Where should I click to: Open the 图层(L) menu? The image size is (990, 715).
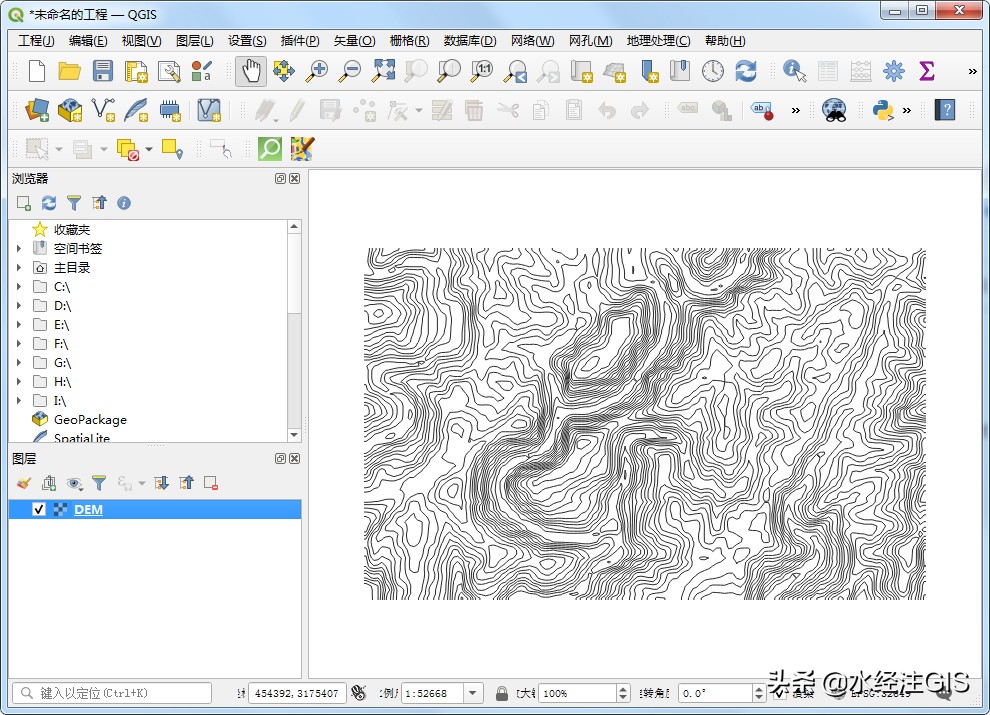click(194, 40)
